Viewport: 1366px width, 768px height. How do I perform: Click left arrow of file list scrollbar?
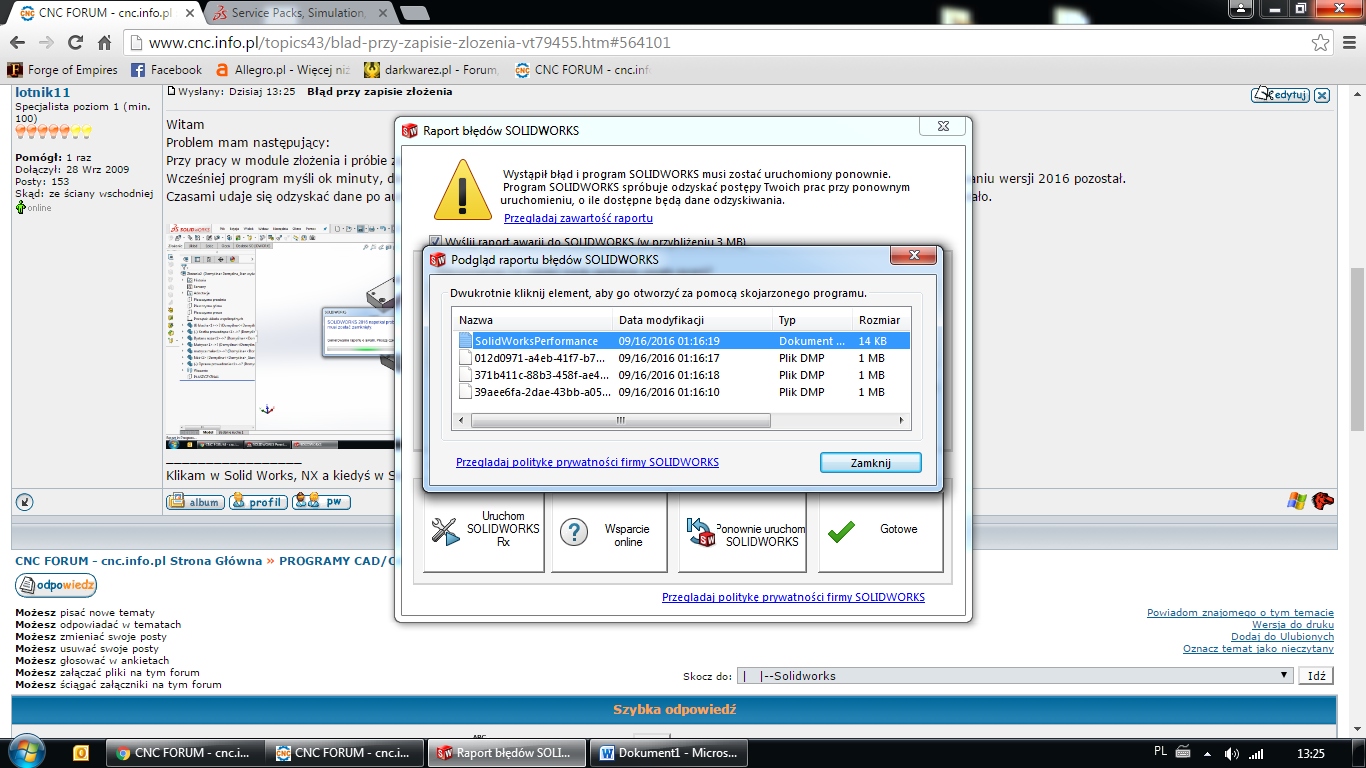pos(461,421)
